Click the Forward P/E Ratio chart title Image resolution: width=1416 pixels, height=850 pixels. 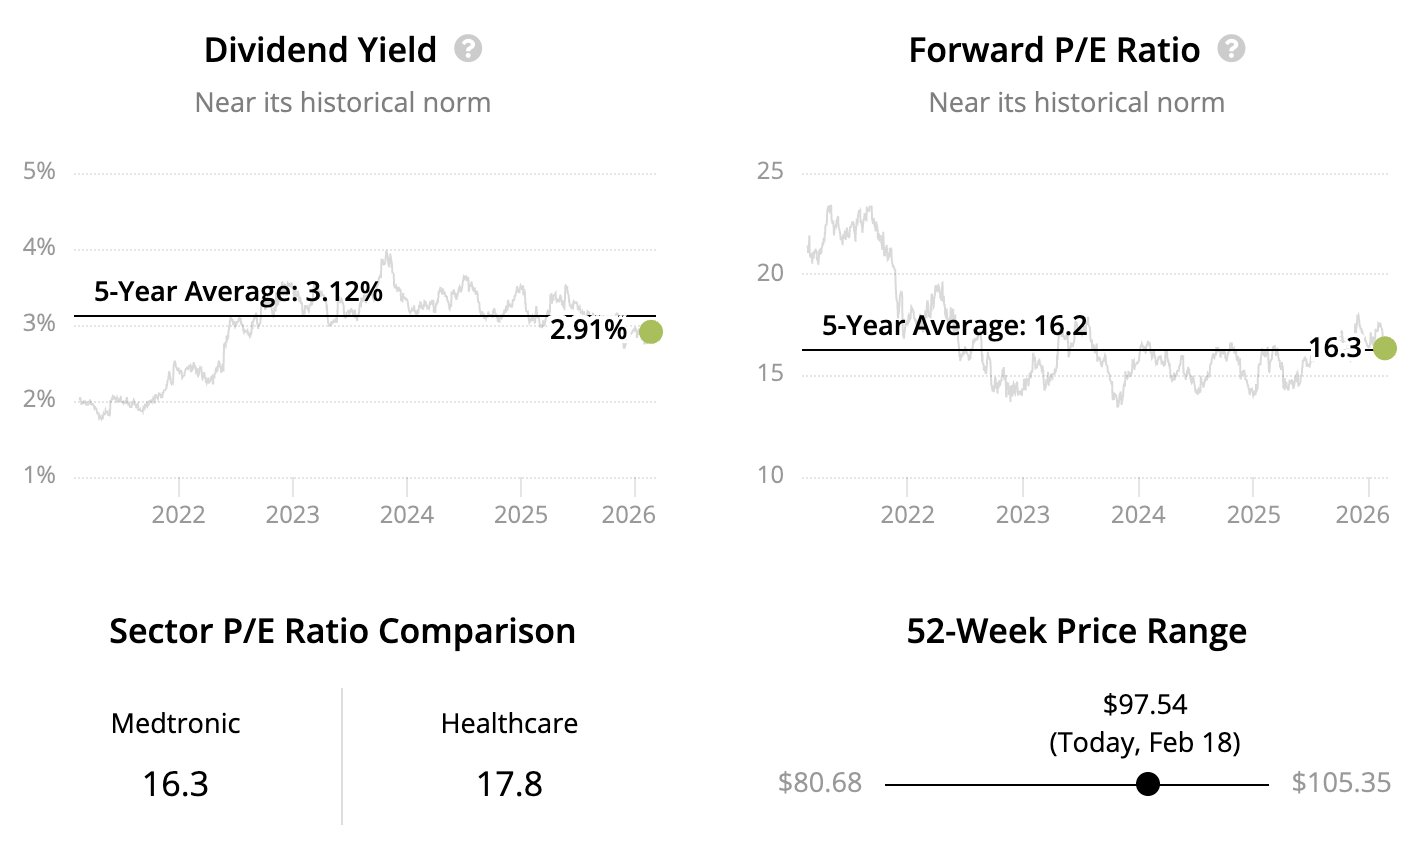pos(1054,50)
